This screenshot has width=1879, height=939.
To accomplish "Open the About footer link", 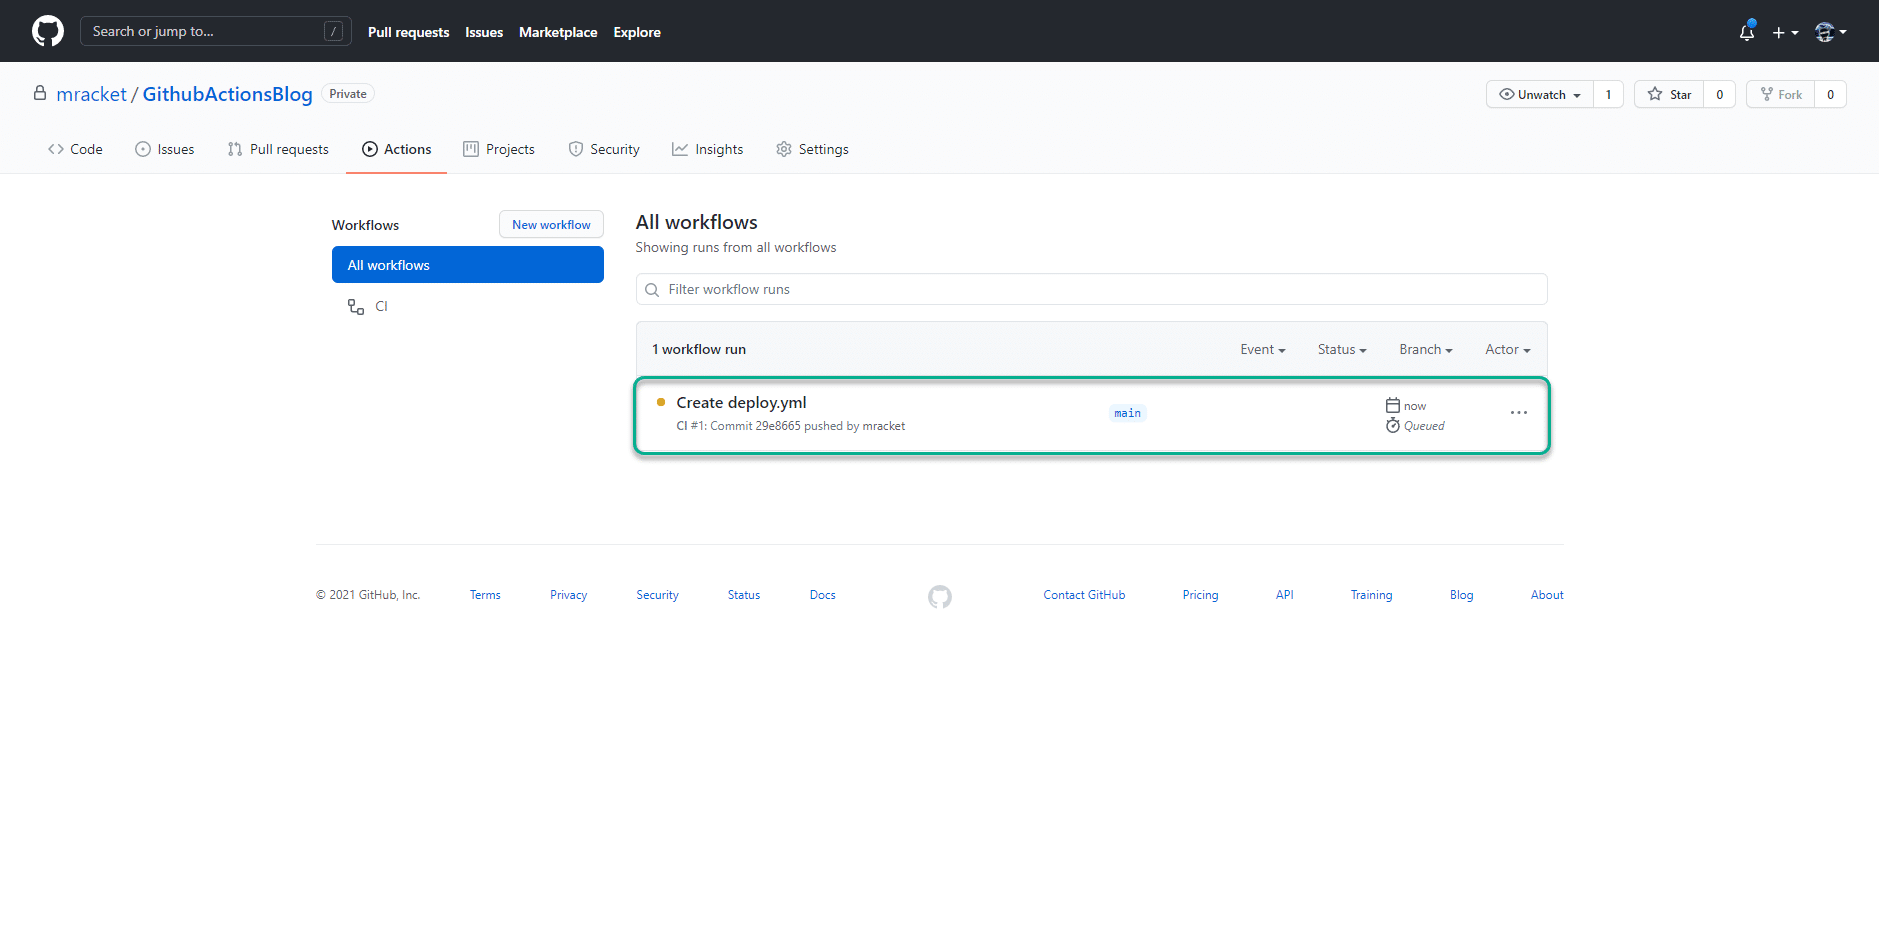I will (1547, 595).
